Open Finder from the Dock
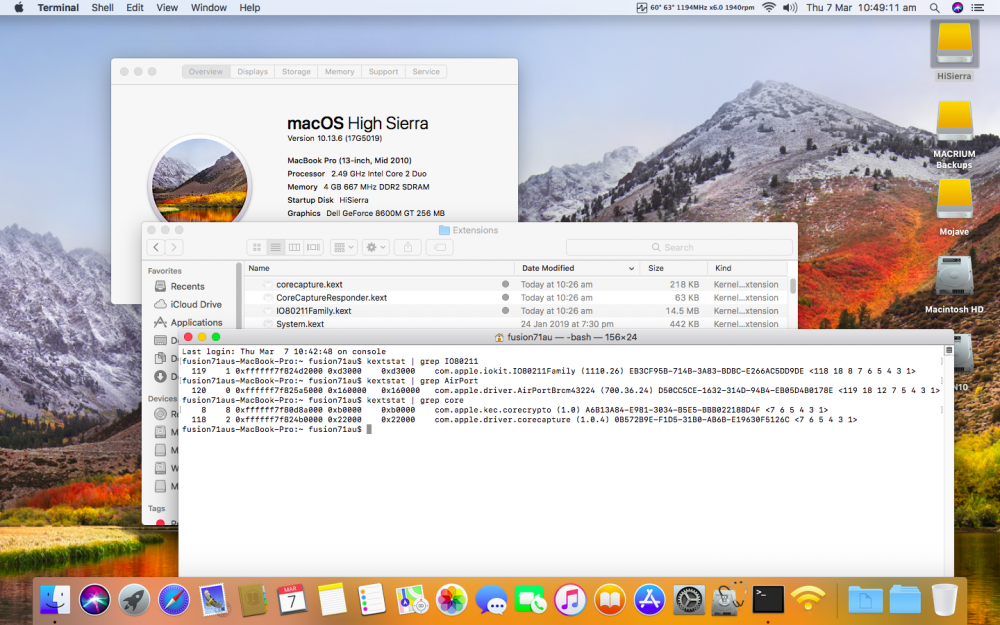 [55, 599]
